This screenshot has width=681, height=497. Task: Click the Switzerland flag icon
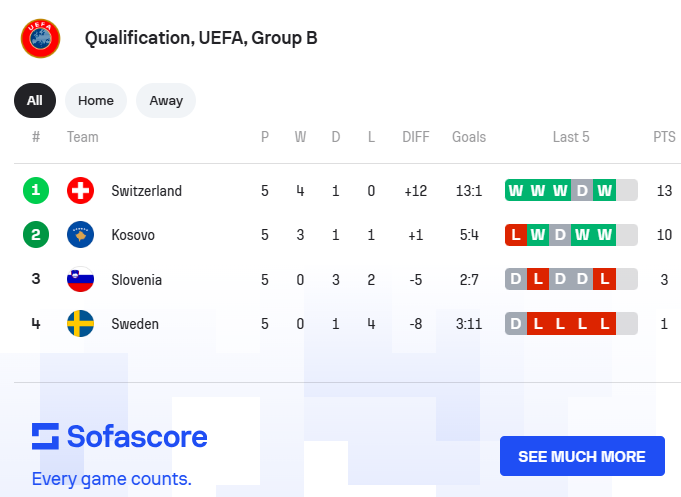pos(80,190)
